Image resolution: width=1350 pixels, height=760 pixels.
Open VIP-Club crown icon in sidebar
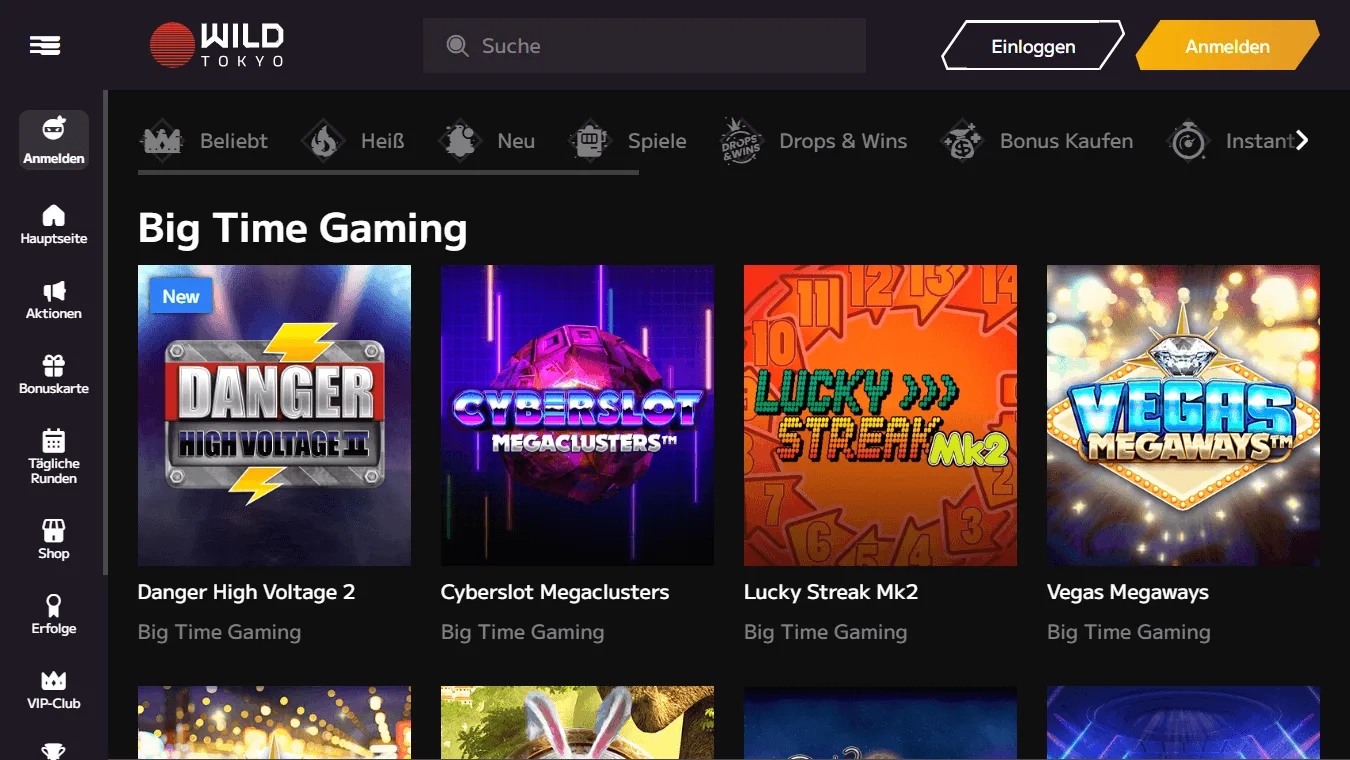54,689
